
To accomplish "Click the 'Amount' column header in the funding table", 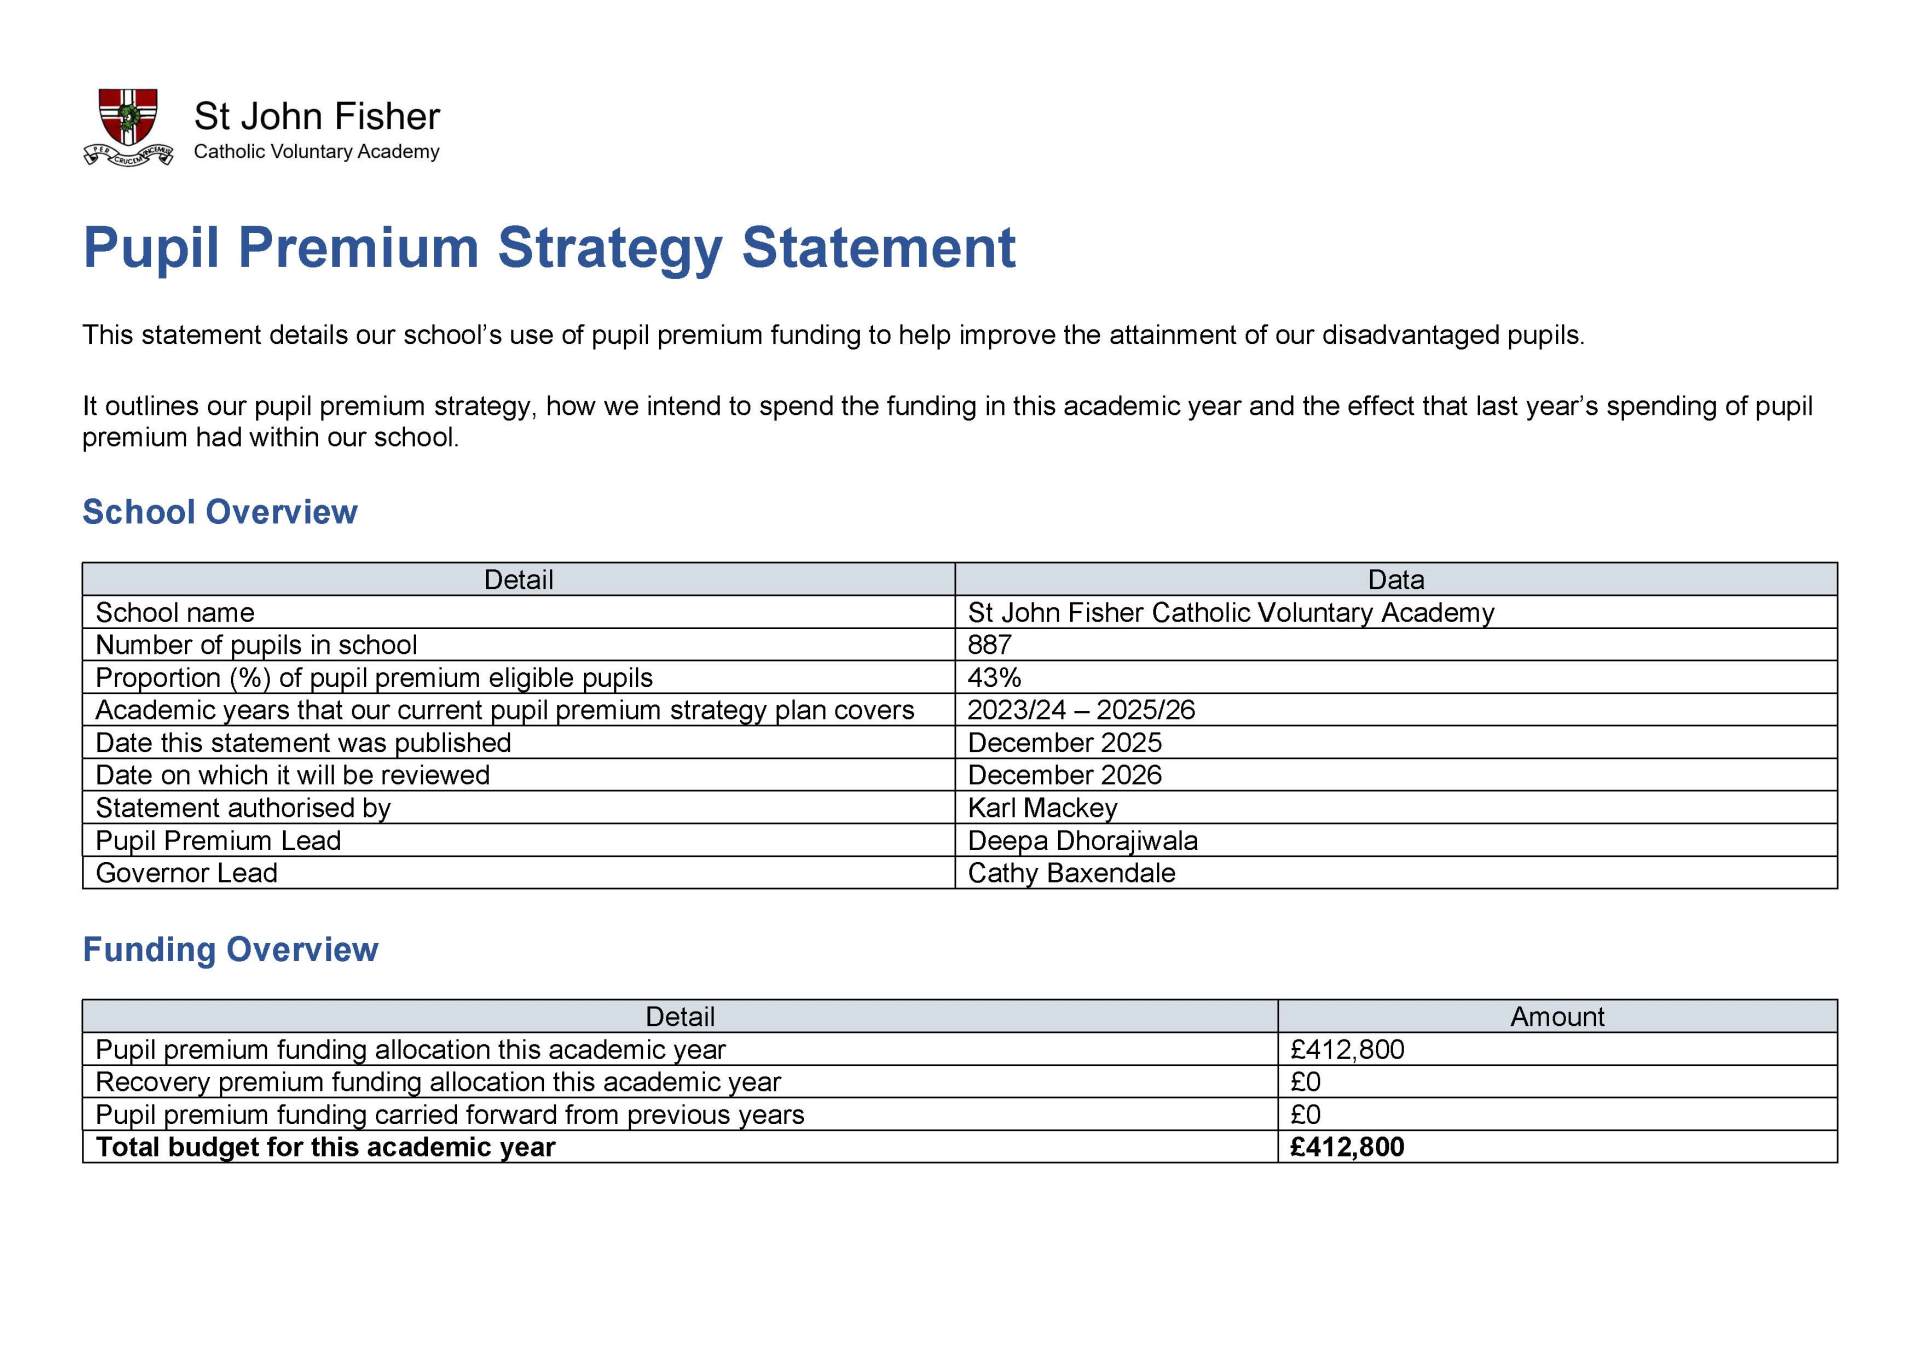I will [1556, 1017].
